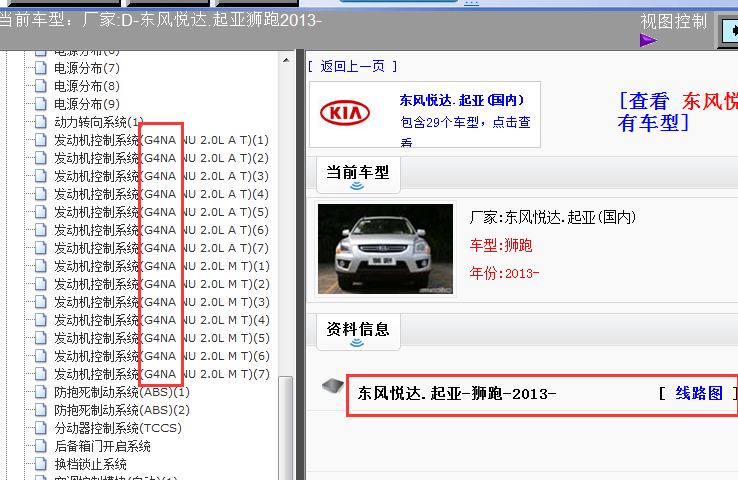This screenshot has height=480, width=738.
Task: Click the page icon beside 防抱死制动系统(ABS)(1)
Action: point(41,392)
